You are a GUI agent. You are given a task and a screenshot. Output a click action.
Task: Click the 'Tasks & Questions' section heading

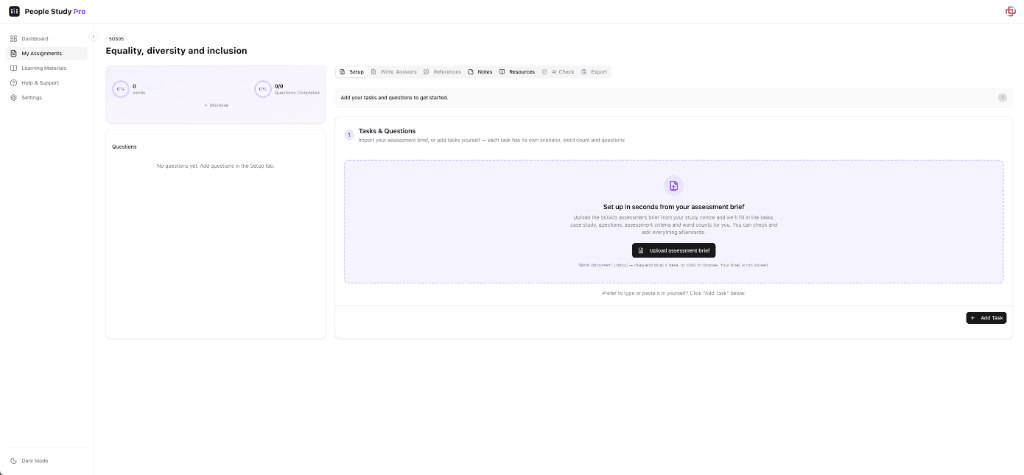point(387,131)
